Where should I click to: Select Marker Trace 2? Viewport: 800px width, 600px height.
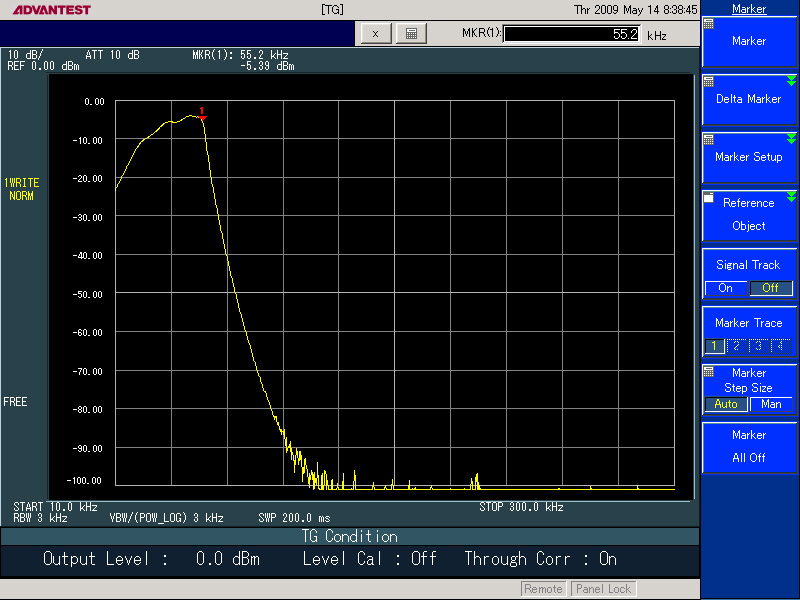click(737, 346)
